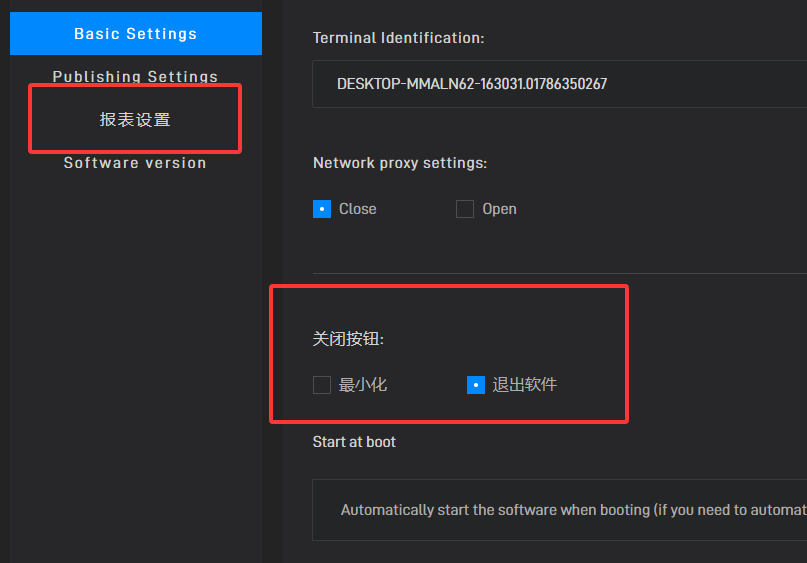This screenshot has width=807, height=563.
Task: Go to Software version page
Action: click(135, 163)
